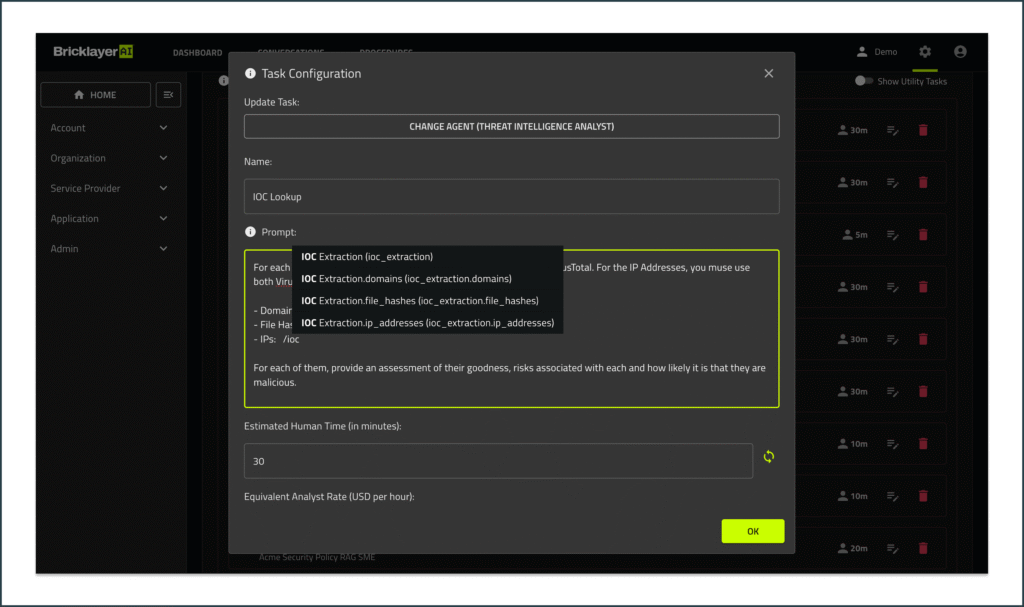Enable the Show Utility Tasks toggle
Viewport: 1024px width, 607px height.
862,81
